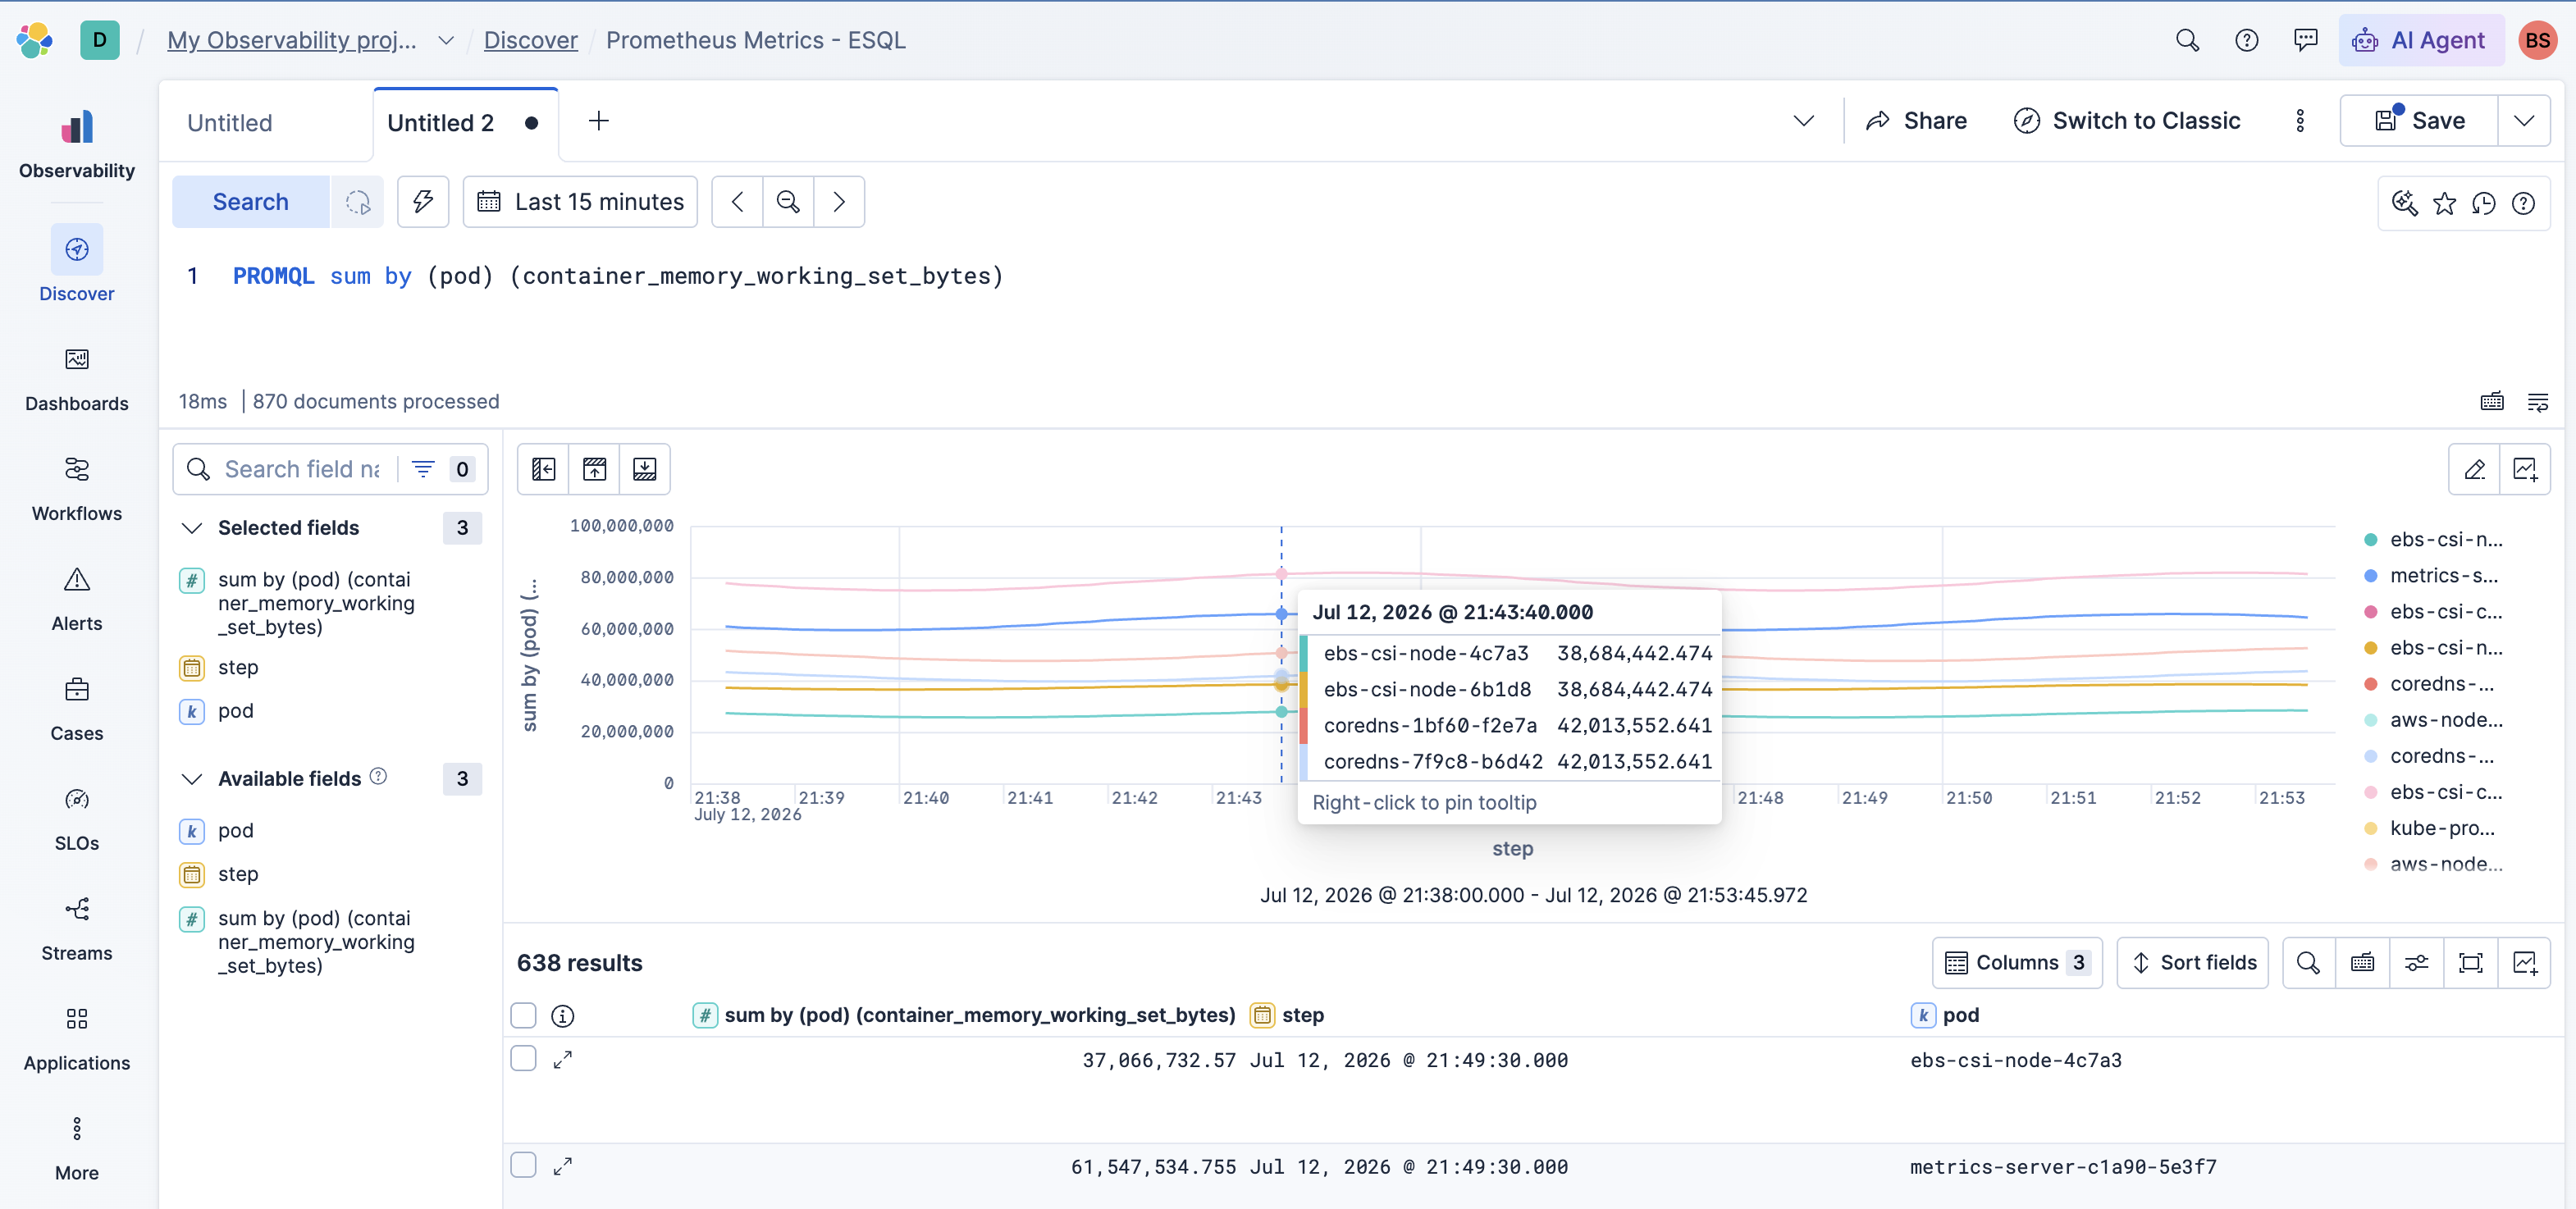Image resolution: width=2576 pixels, height=1209 pixels.
Task: Enter table fullscreen mode
Action: [x=2471, y=963]
